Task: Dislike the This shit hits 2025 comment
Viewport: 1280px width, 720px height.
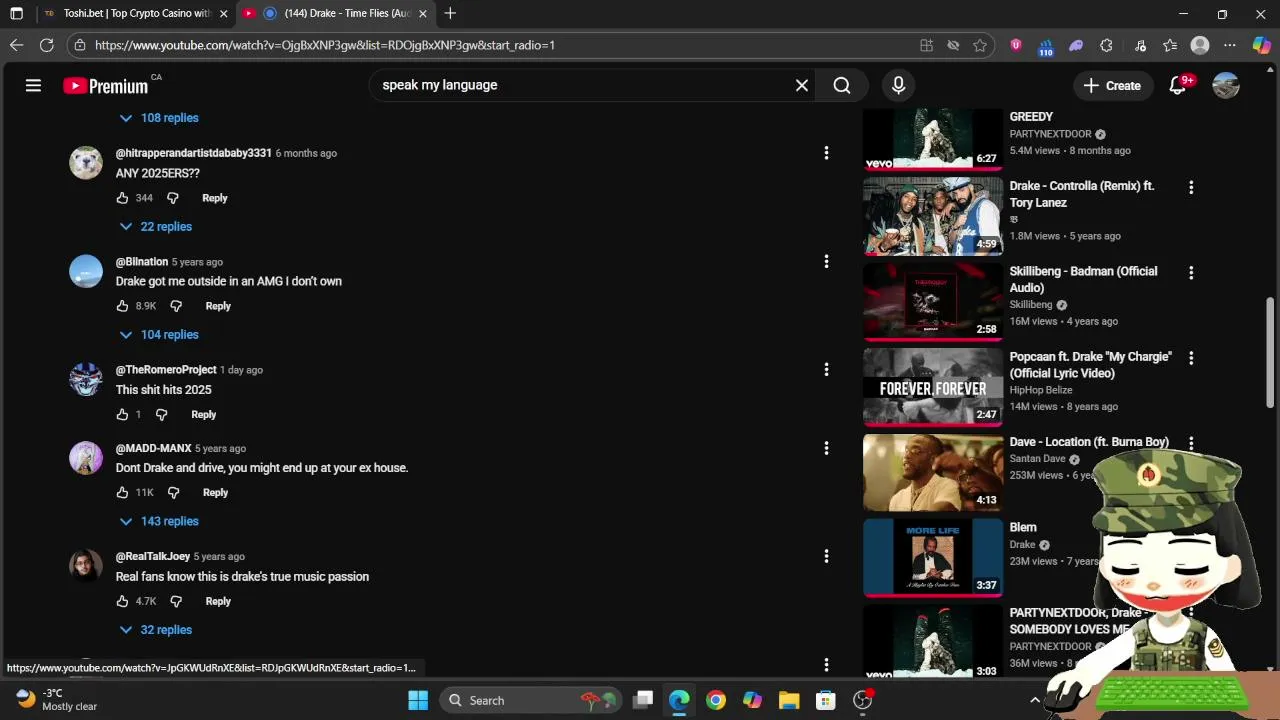Action: pyautogui.click(x=162, y=414)
